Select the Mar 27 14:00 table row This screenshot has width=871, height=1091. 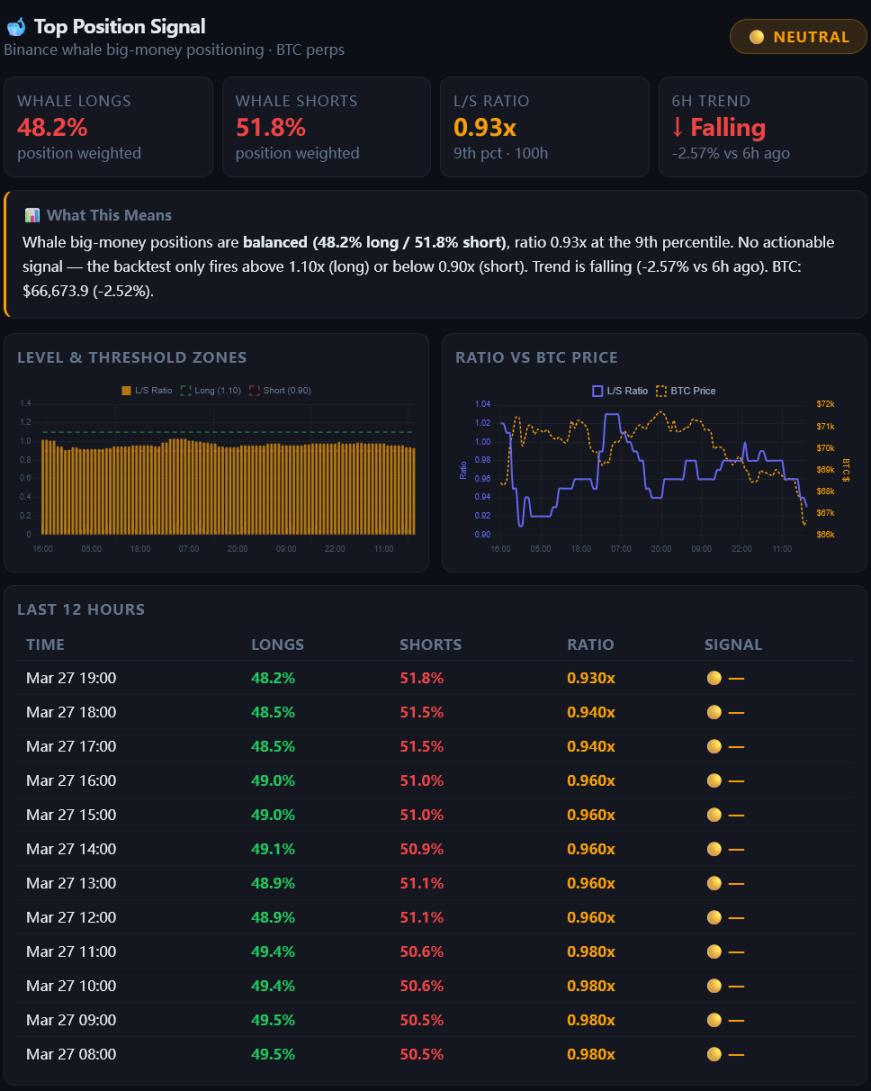coord(436,849)
